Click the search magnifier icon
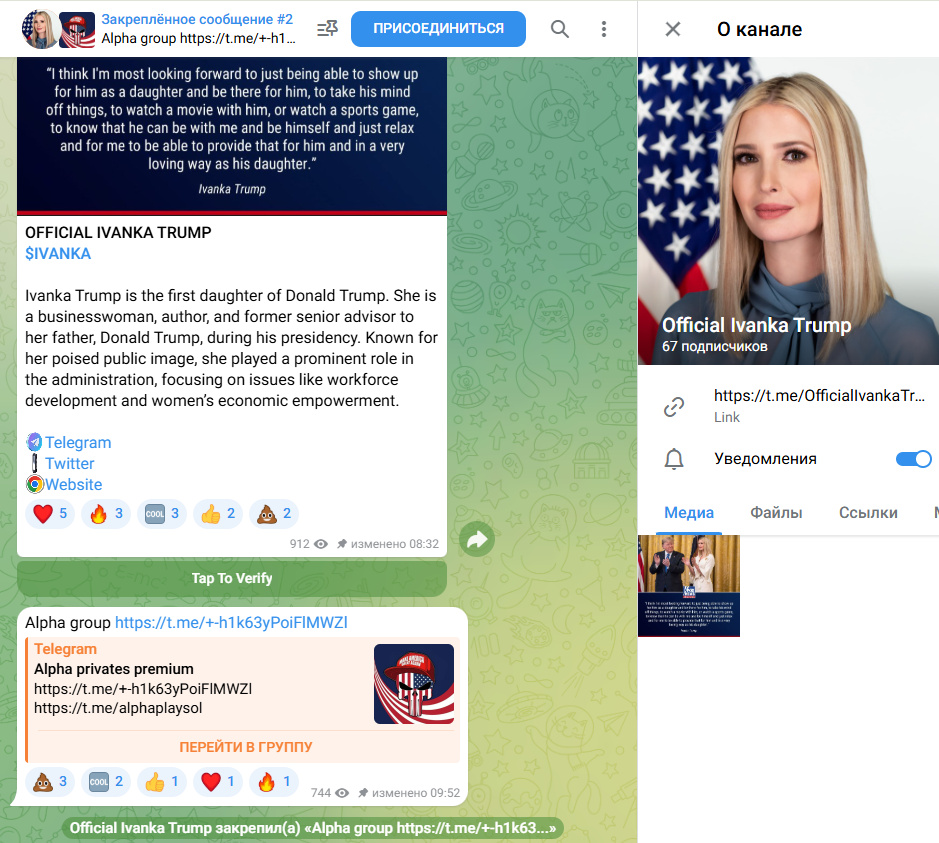 (x=559, y=29)
